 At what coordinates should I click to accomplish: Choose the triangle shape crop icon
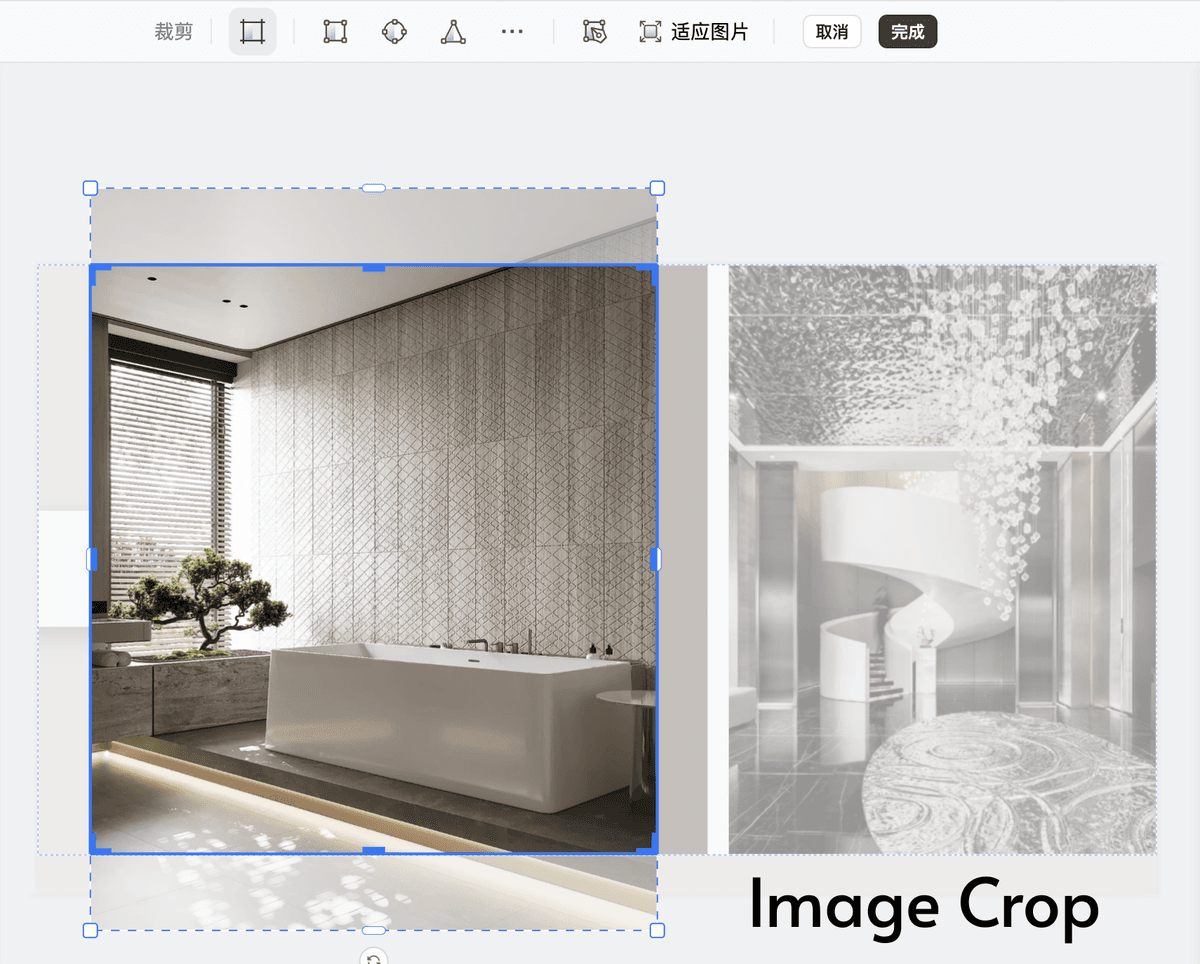coord(453,32)
